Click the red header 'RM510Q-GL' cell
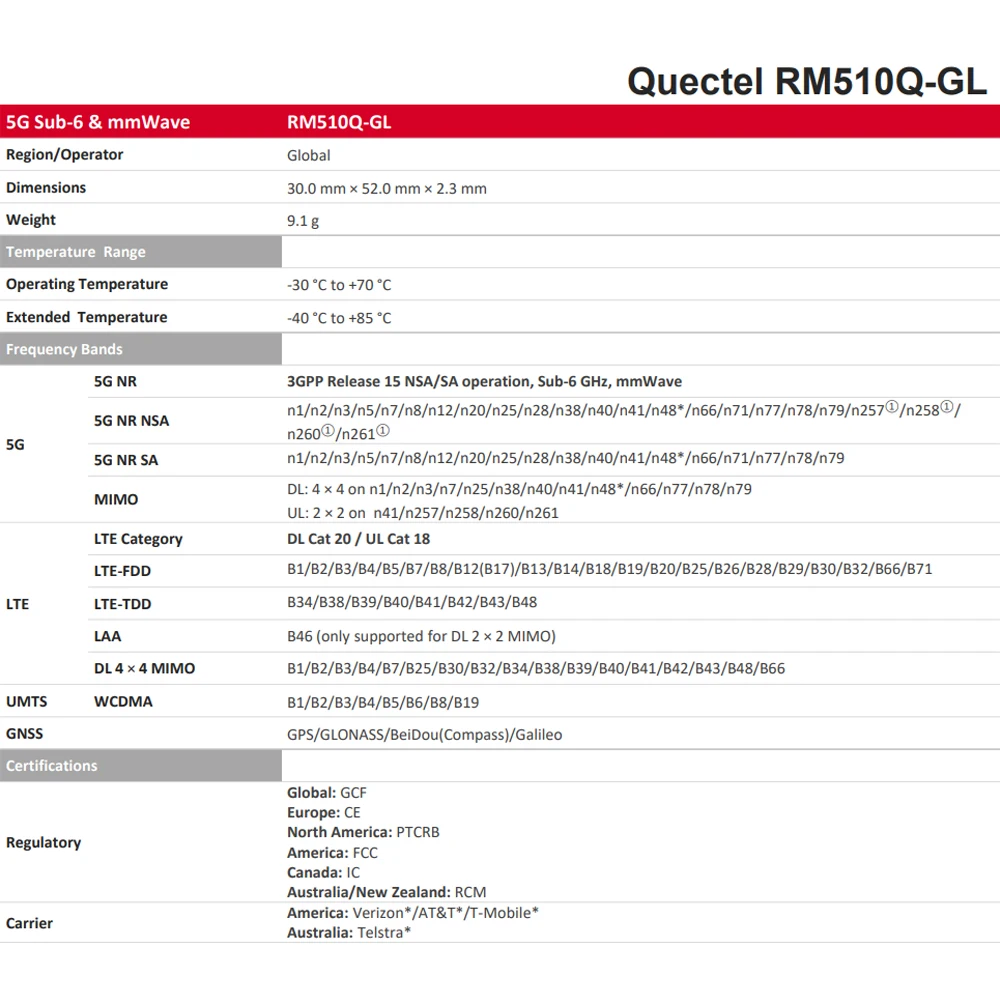Image resolution: width=1000 pixels, height=1000 pixels. coord(339,122)
